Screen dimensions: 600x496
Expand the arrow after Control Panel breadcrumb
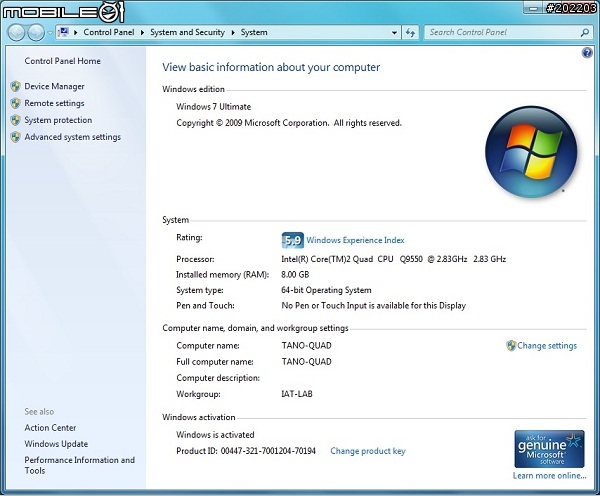(x=142, y=33)
